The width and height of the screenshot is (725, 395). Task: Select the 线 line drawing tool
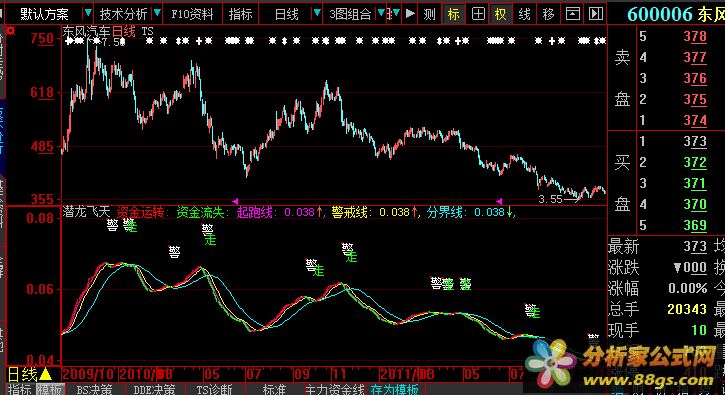click(524, 14)
